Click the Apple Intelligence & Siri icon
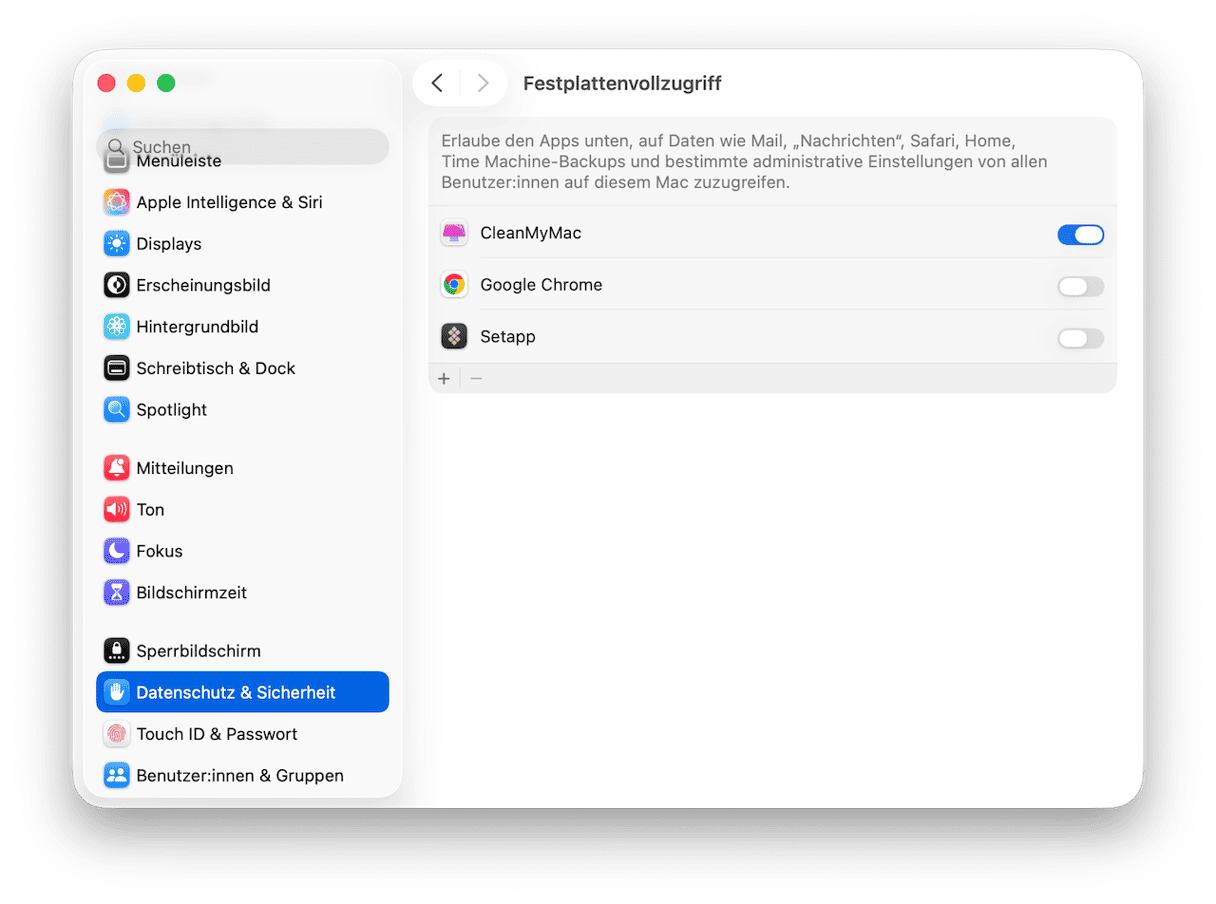Screen dimensions: 1216x904 [117, 202]
